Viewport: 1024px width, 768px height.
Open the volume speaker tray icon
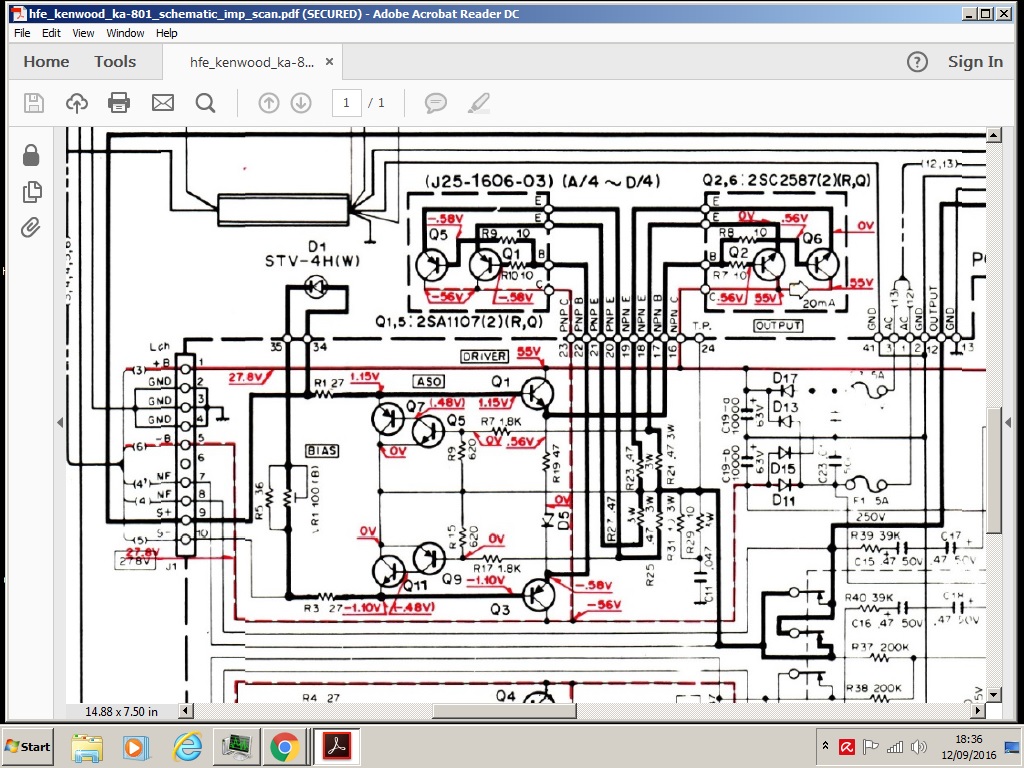918,746
